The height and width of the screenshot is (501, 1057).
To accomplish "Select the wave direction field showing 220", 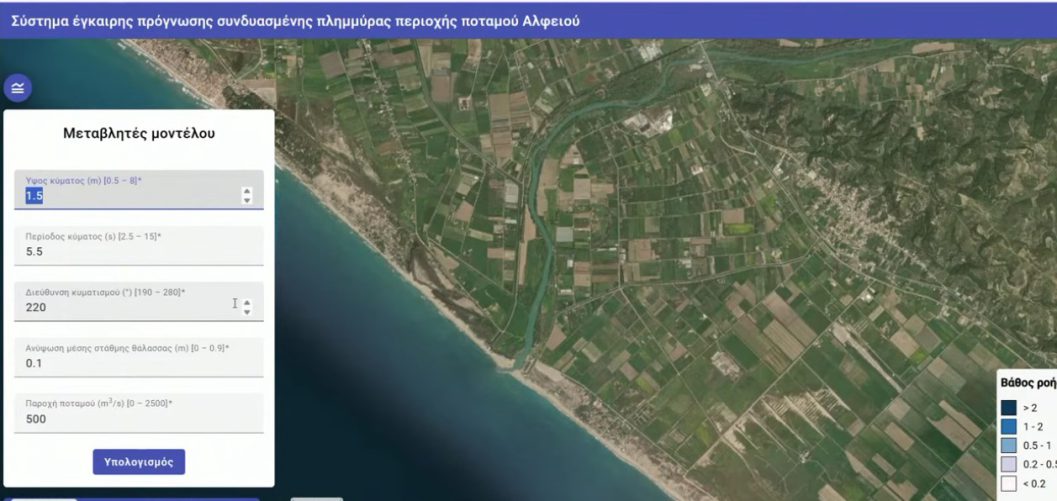I will [x=120, y=308].
